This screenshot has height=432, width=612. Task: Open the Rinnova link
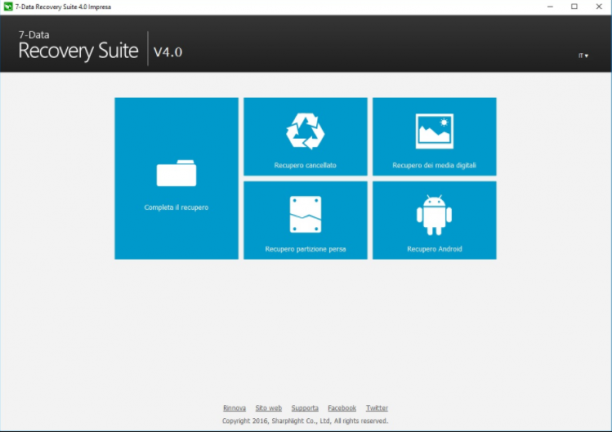point(235,408)
